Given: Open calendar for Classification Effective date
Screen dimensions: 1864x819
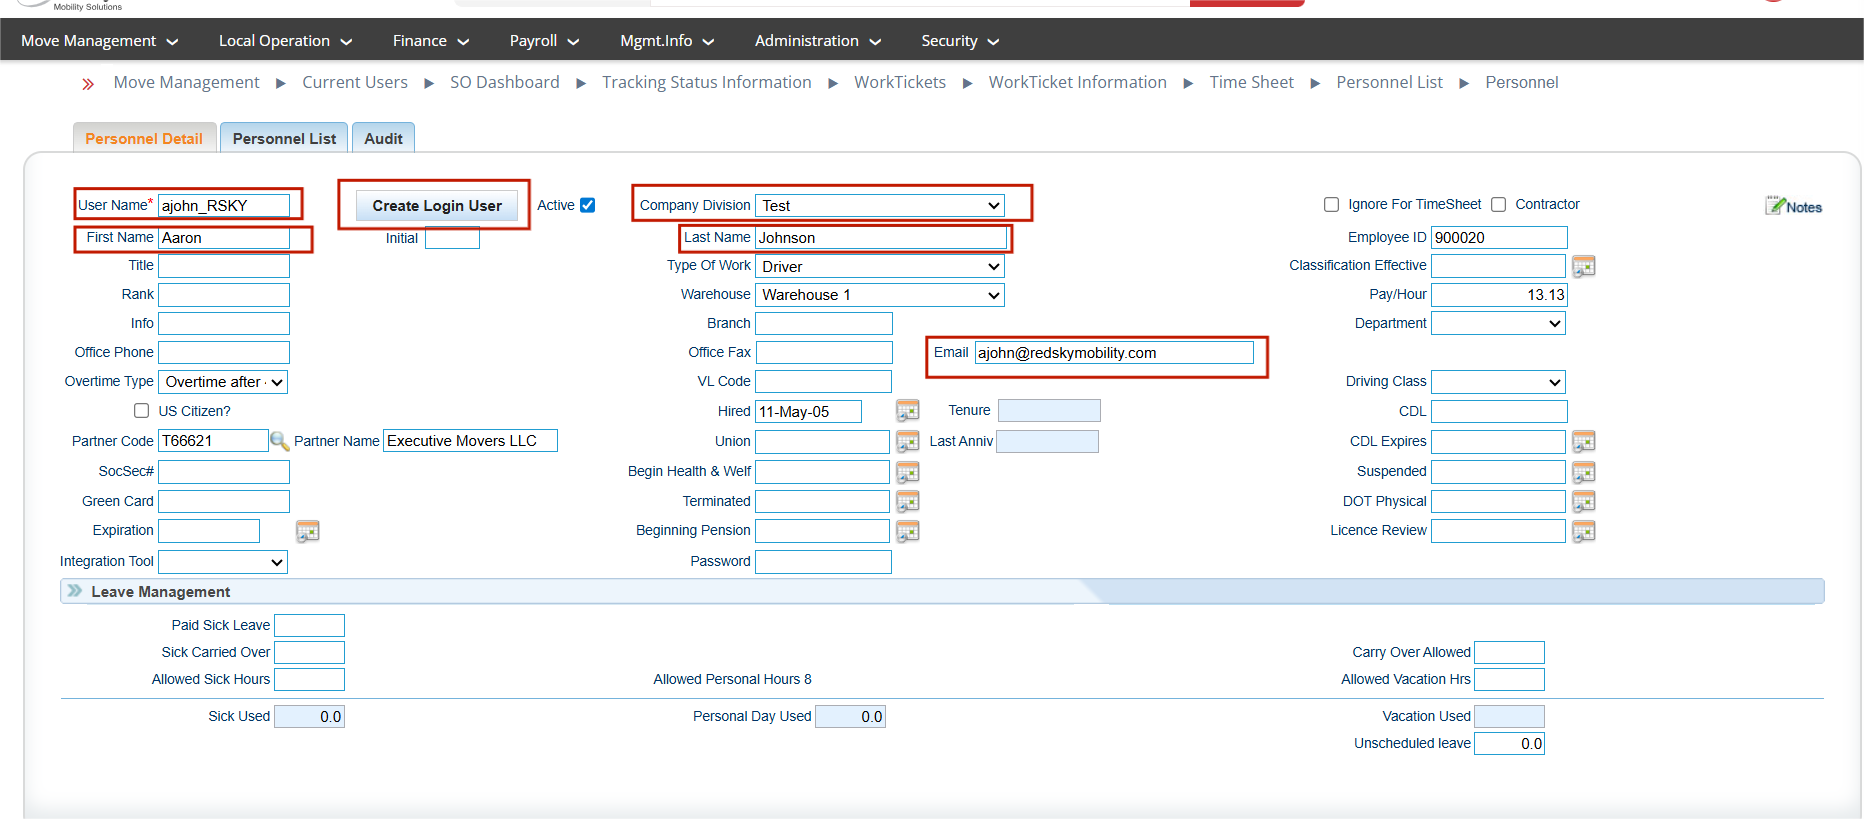Looking at the screenshot, I should [x=1583, y=266].
